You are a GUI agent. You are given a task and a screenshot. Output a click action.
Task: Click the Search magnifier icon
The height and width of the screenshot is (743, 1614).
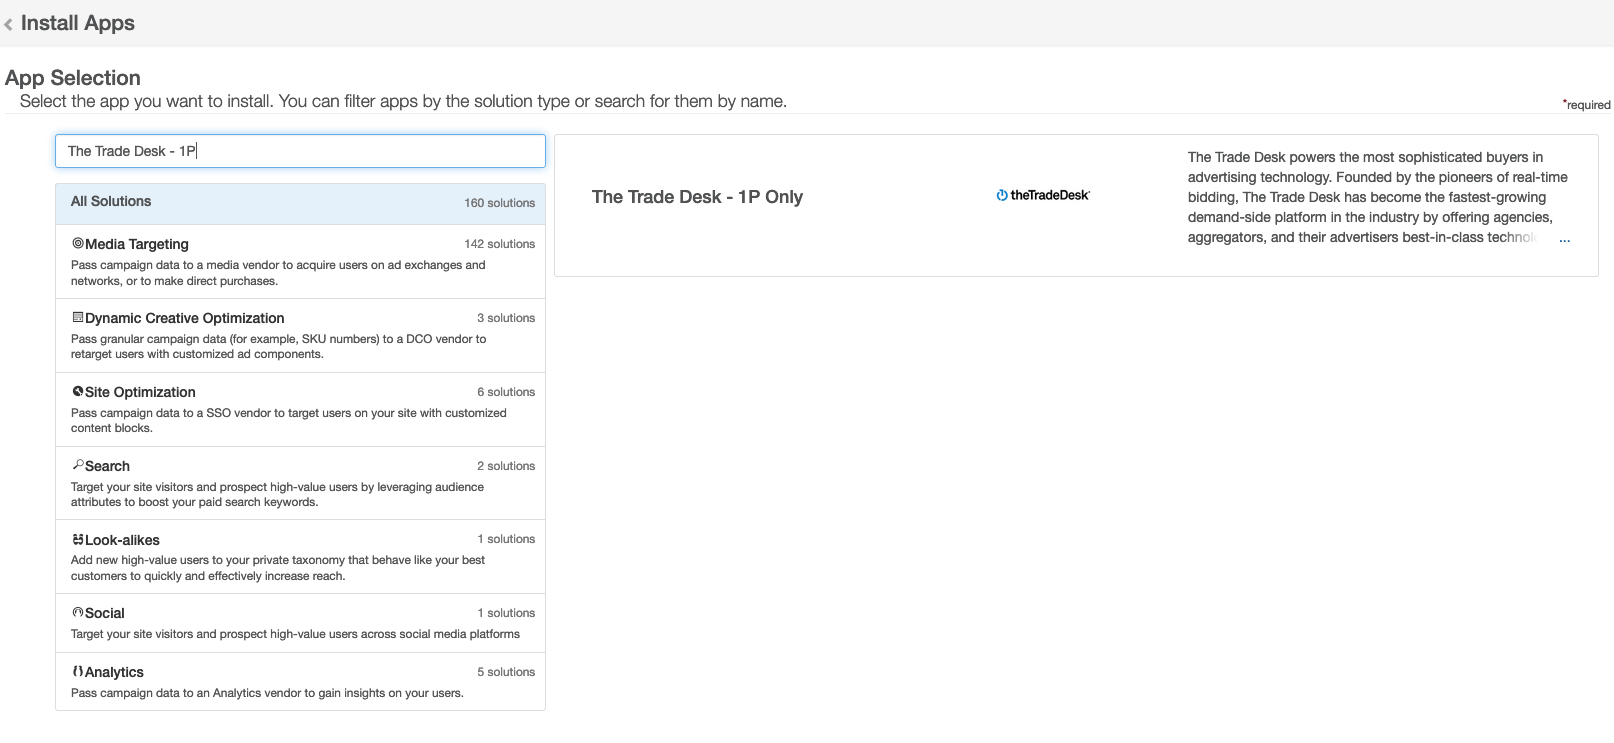tap(77, 465)
